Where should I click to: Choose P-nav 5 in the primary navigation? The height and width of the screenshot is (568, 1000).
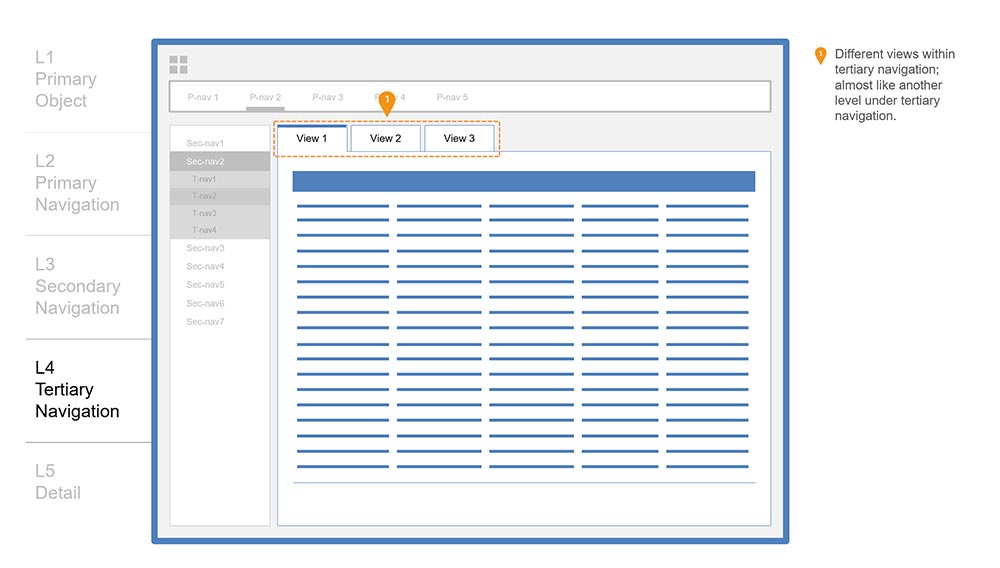click(x=452, y=97)
